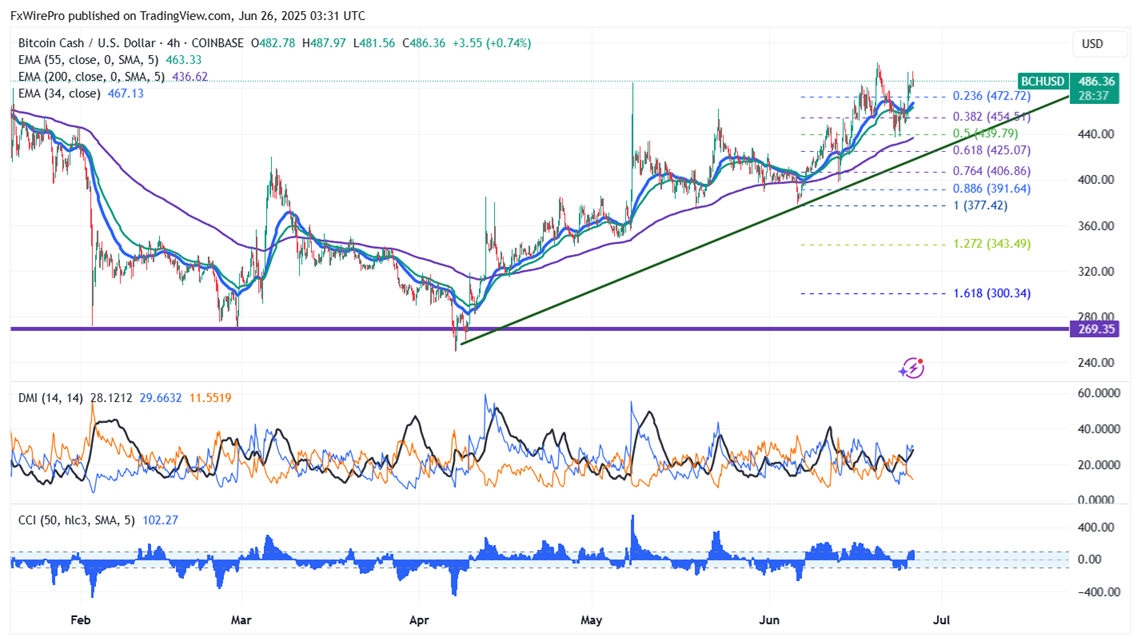The height and width of the screenshot is (641, 1138).
Task: Click the 29.6632 blue DMI value
Action: tap(160, 398)
